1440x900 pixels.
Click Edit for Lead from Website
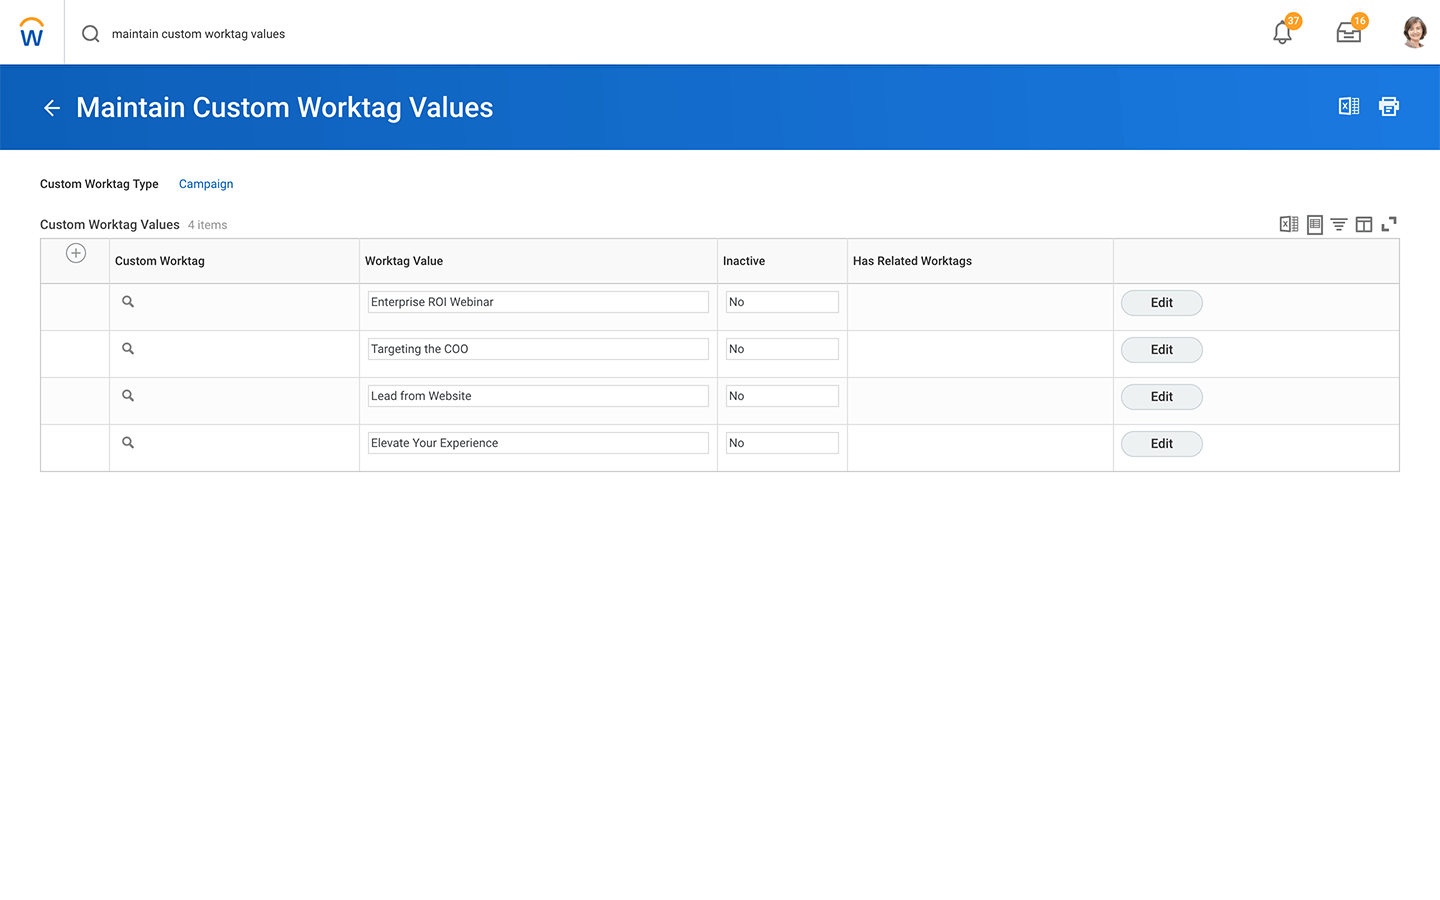[1161, 397]
